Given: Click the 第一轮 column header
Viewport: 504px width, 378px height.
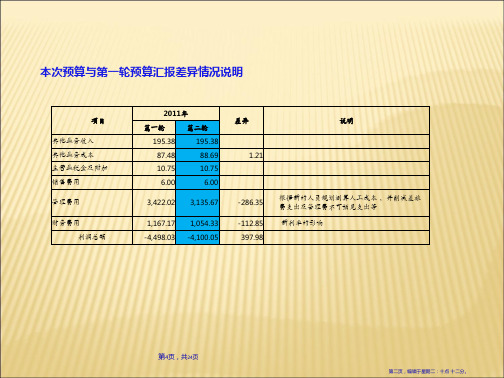Looking at the screenshot, I should click(154, 128).
